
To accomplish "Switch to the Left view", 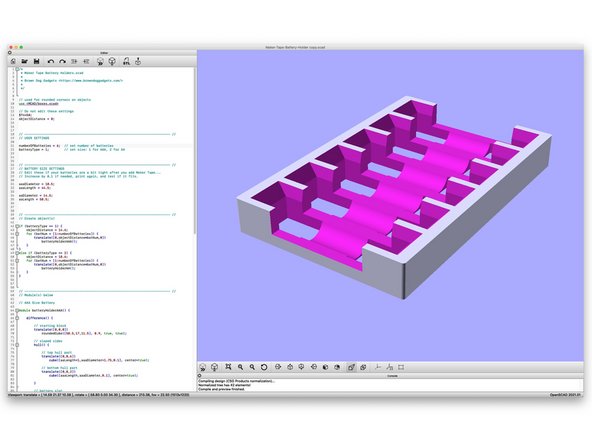I will pos(314,367).
